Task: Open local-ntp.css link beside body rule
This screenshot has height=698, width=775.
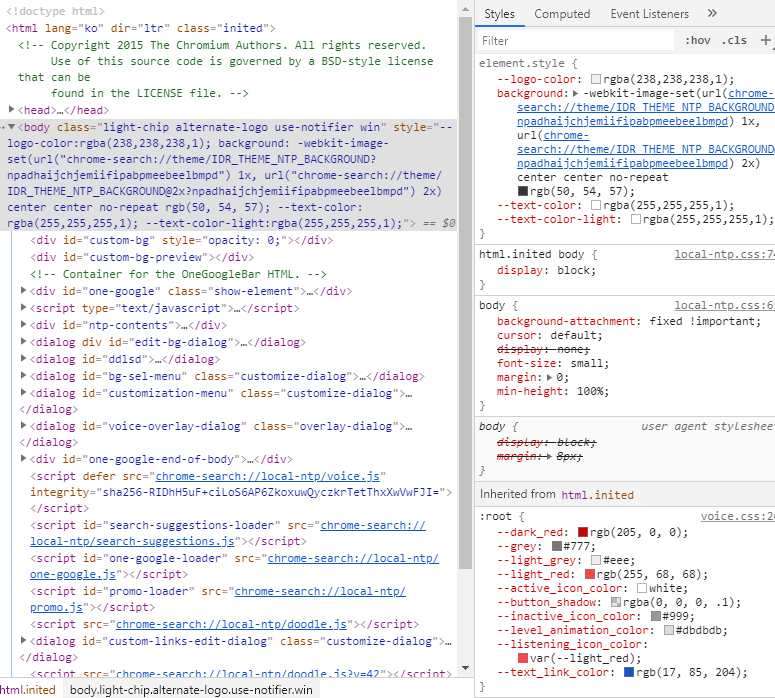Action: click(x=725, y=305)
